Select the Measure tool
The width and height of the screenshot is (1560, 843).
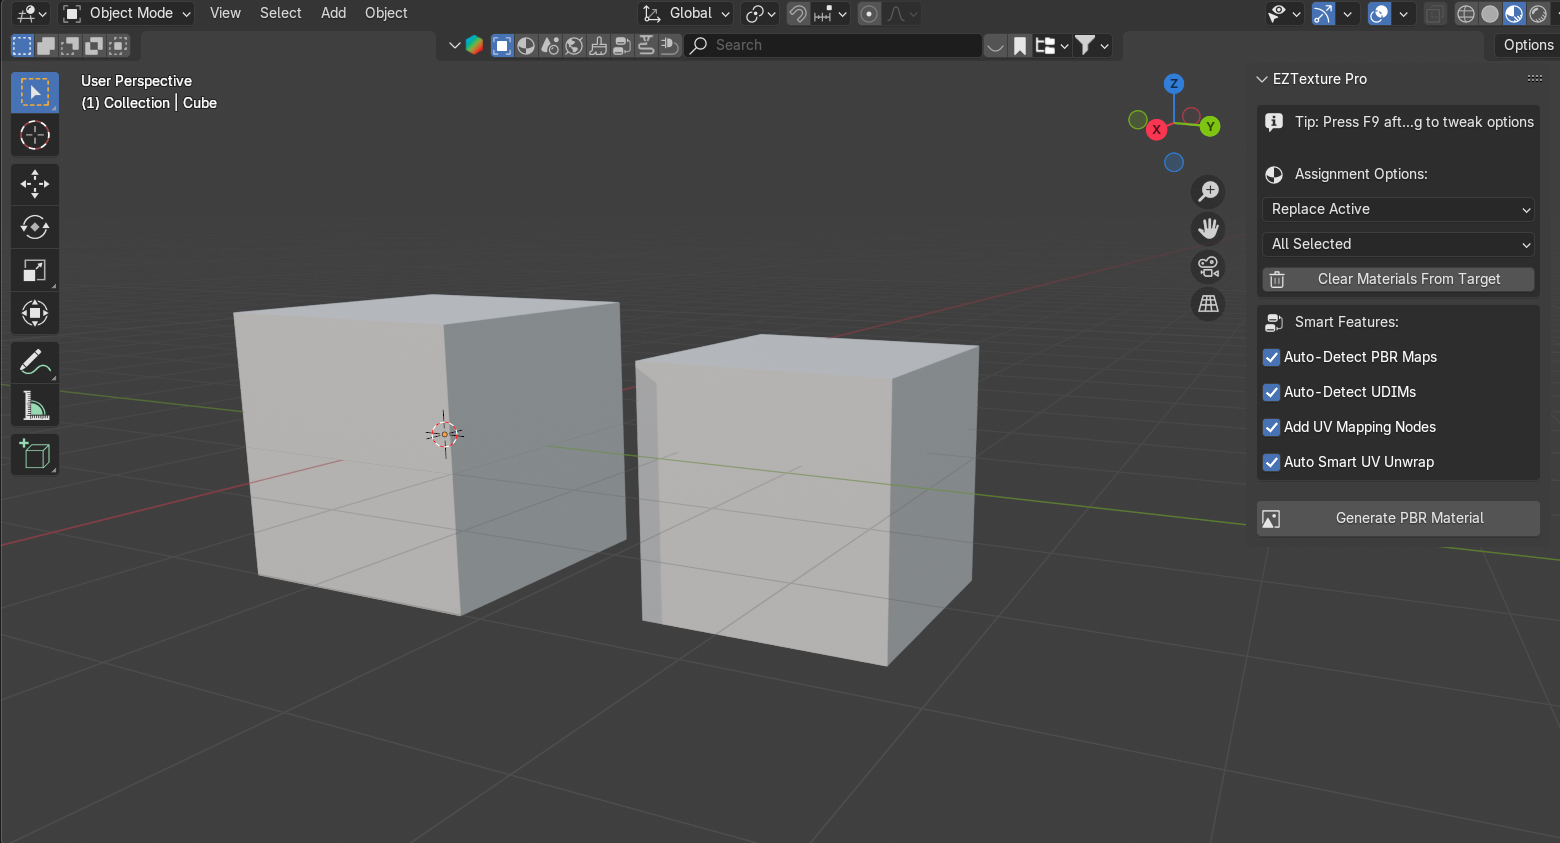tap(35, 405)
